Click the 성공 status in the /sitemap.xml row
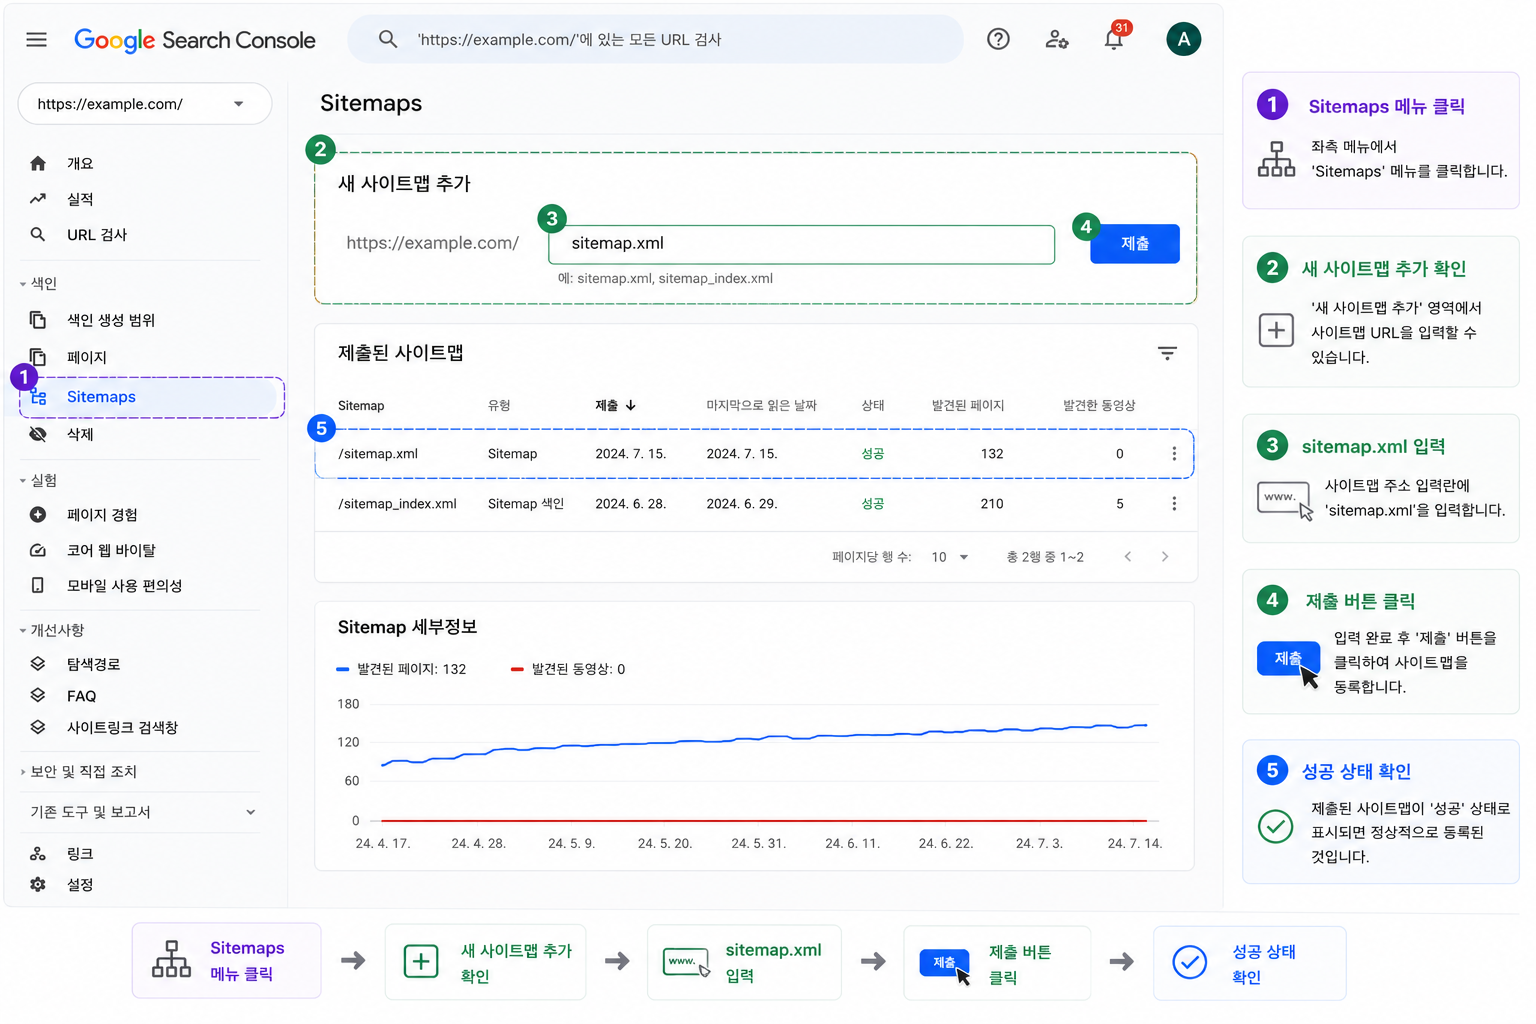This screenshot has height=1024, width=1536. click(x=873, y=454)
